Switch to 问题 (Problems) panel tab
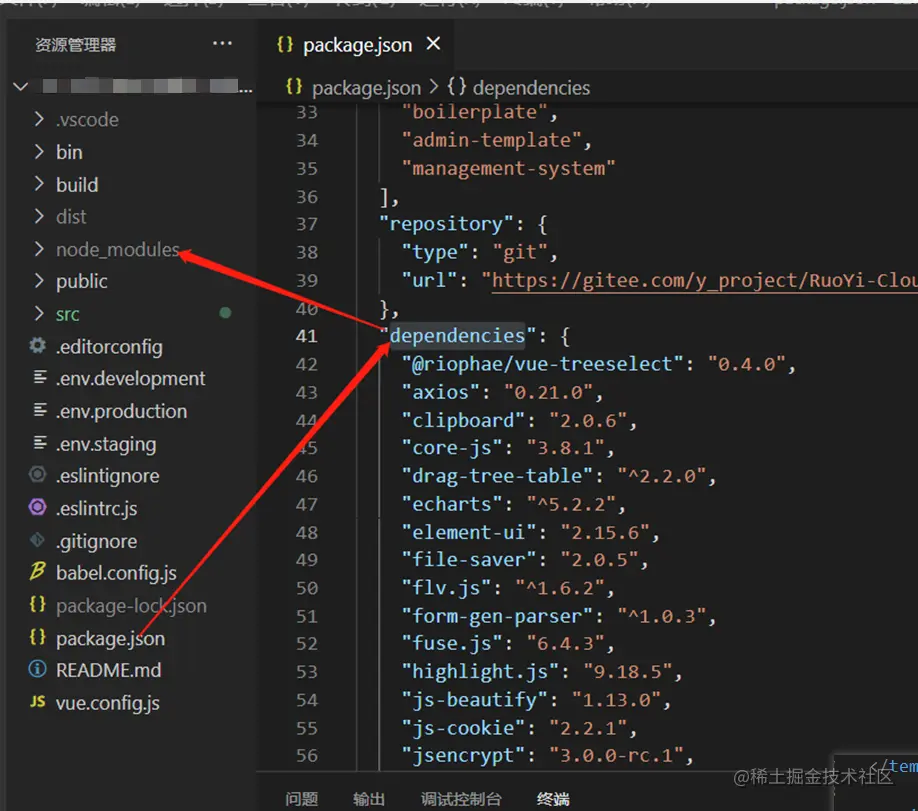The height and width of the screenshot is (811, 918). pyautogui.click(x=302, y=799)
